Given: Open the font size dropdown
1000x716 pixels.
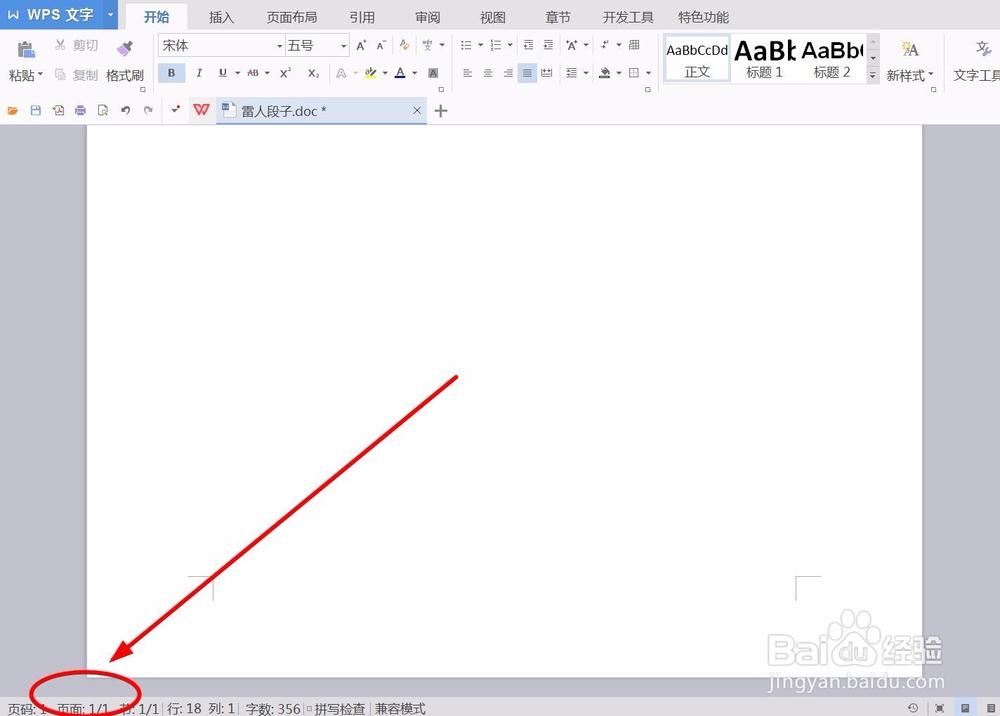Looking at the screenshot, I should coord(345,44).
